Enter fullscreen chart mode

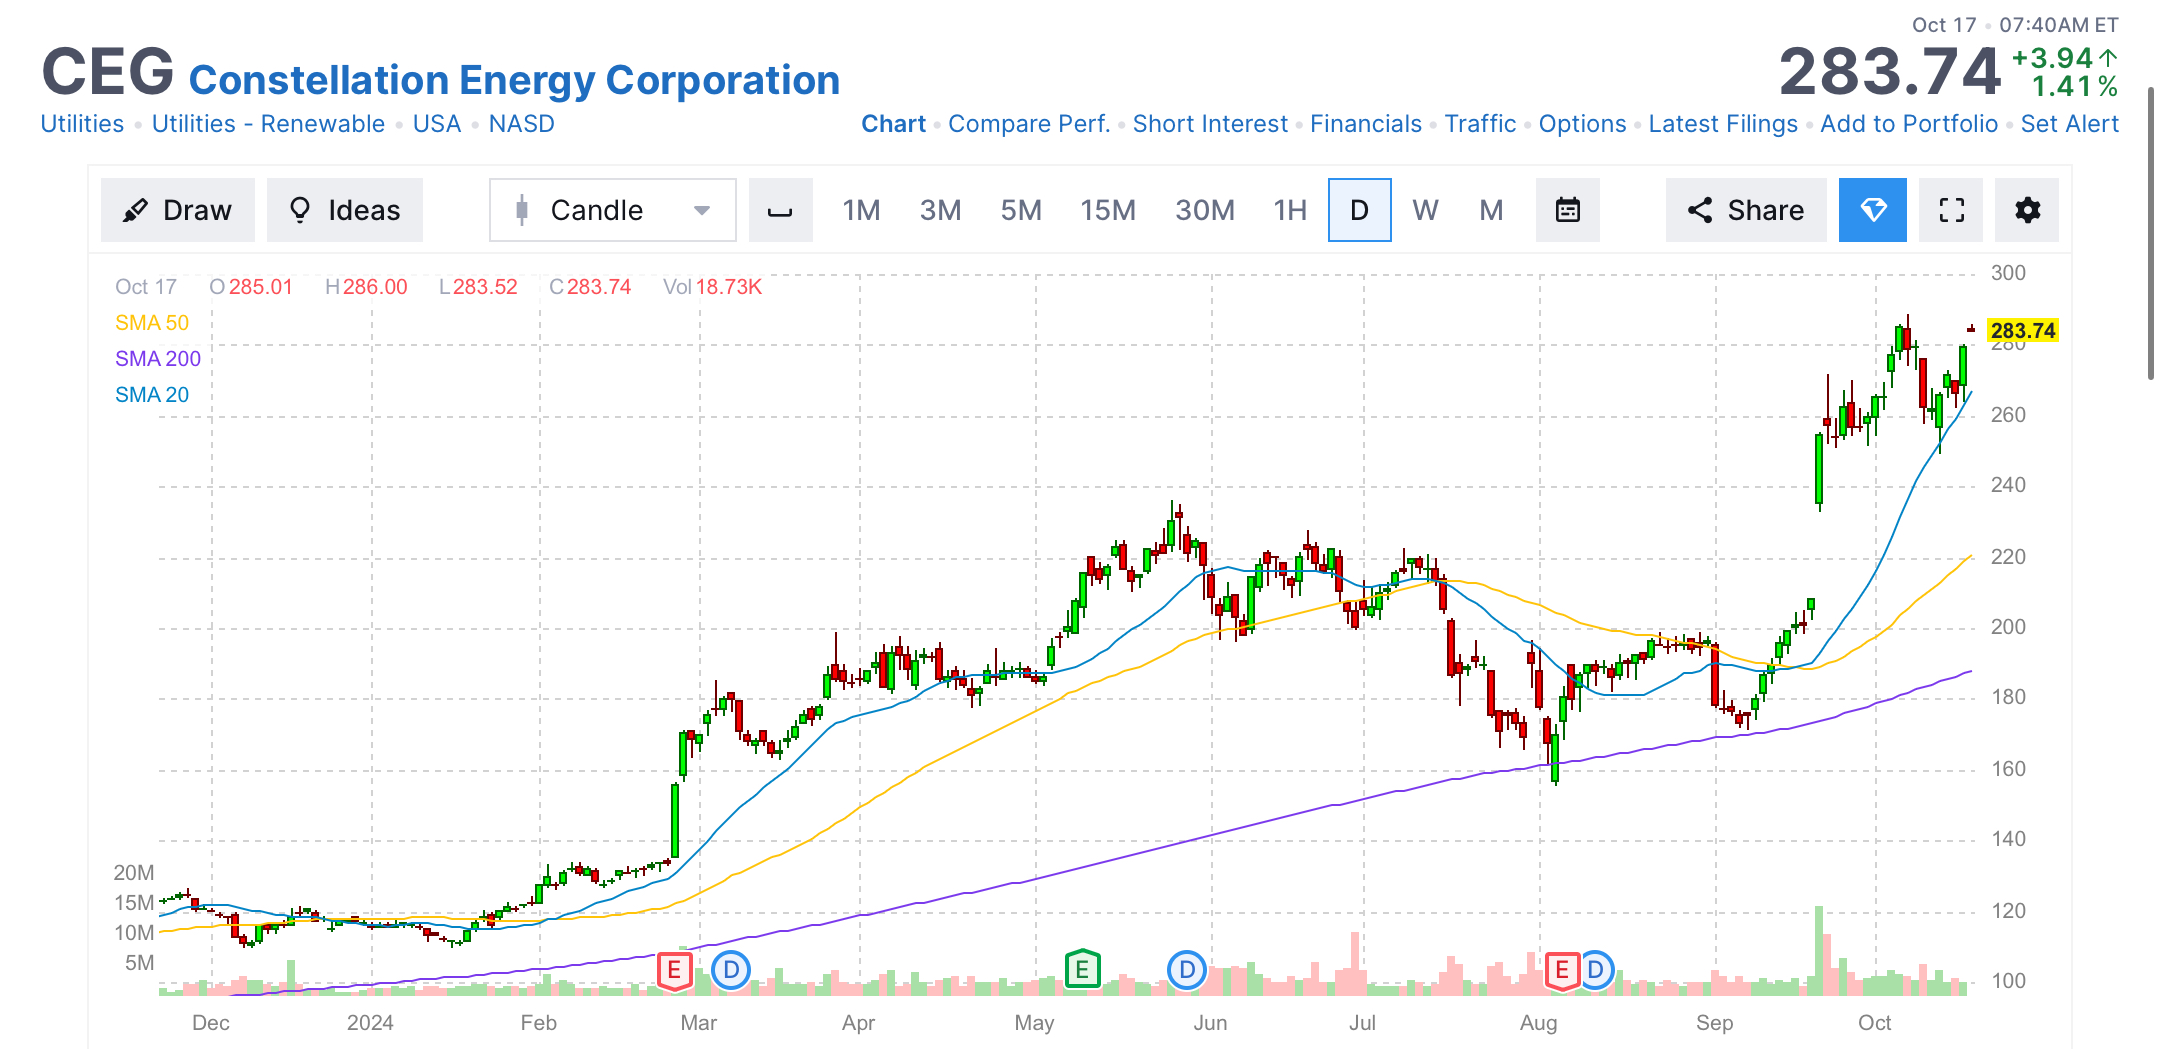pos(1949,210)
